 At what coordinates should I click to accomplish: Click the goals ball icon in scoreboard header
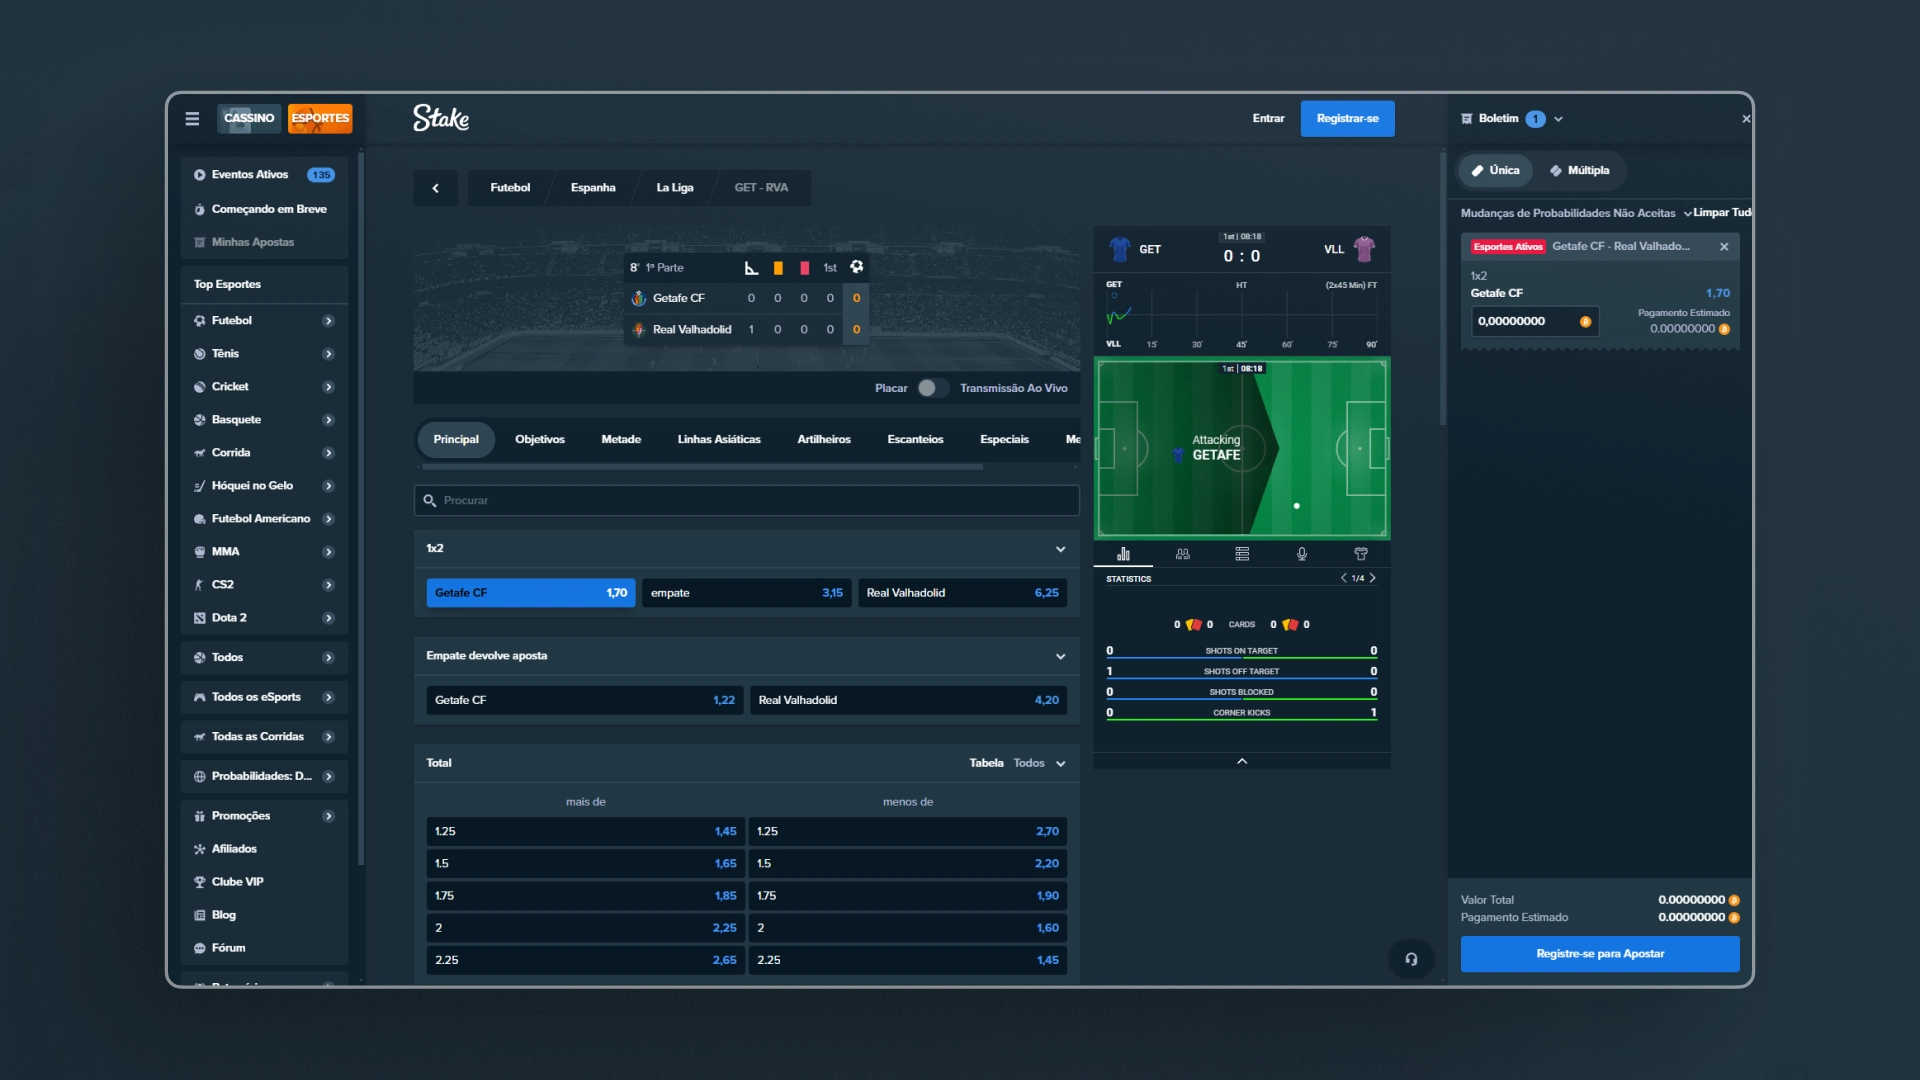(856, 267)
